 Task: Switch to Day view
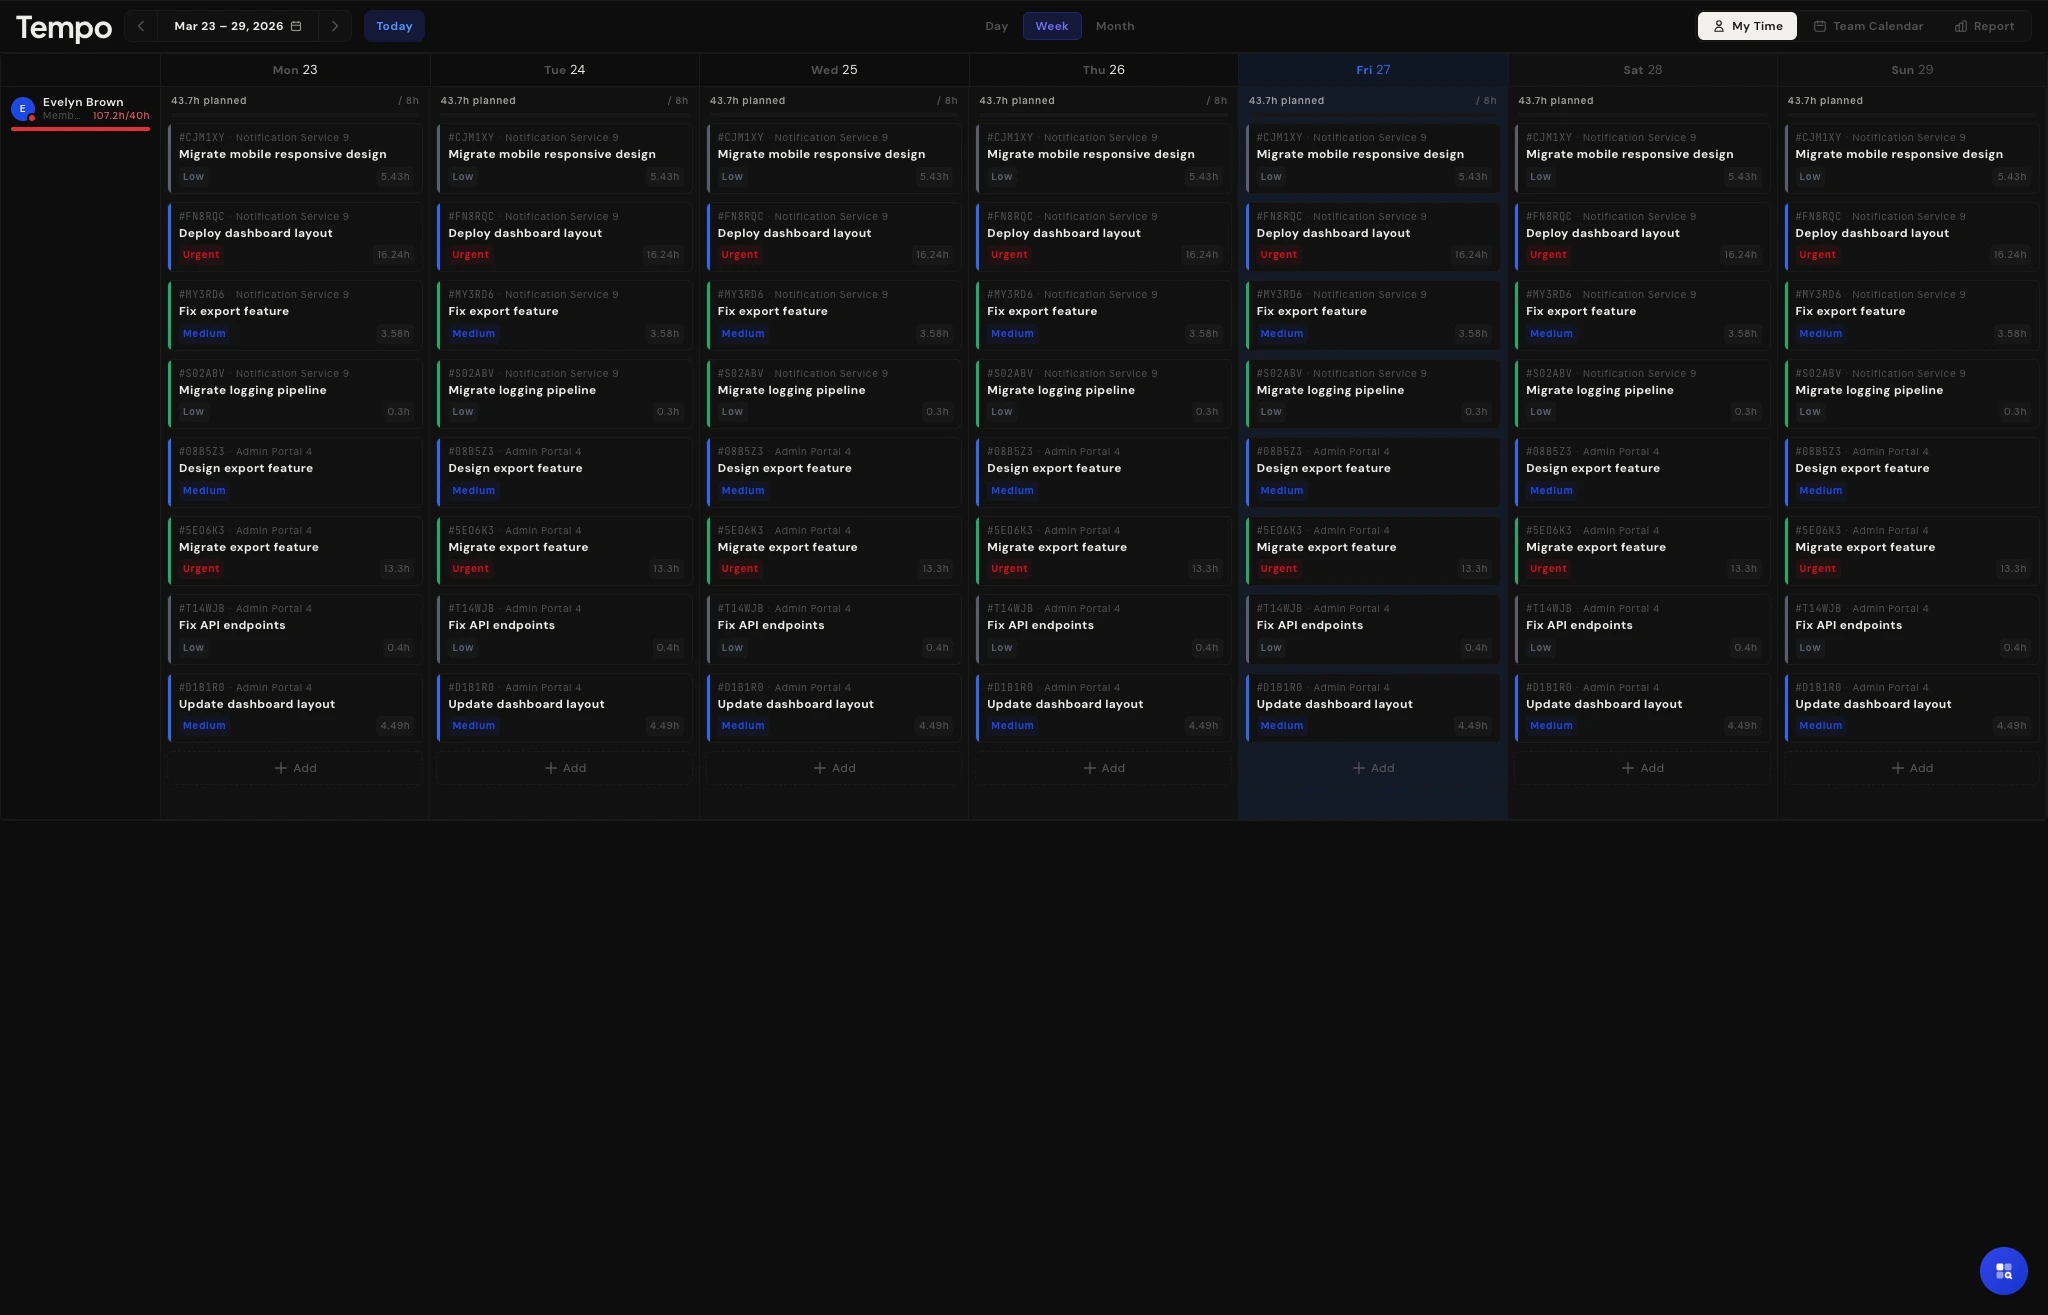coord(996,26)
